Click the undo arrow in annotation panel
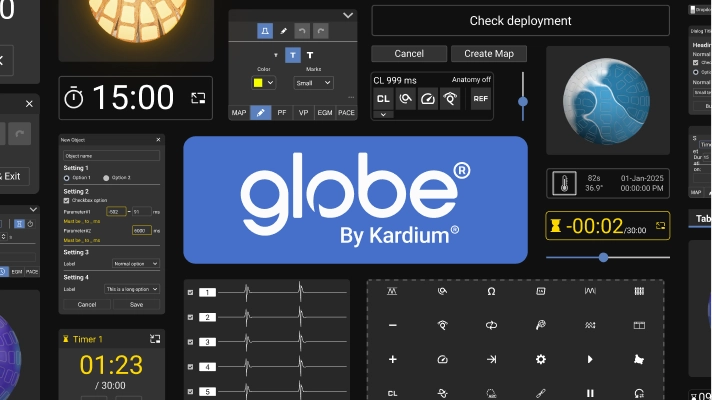Viewport: 712px width, 400px height. point(302,31)
